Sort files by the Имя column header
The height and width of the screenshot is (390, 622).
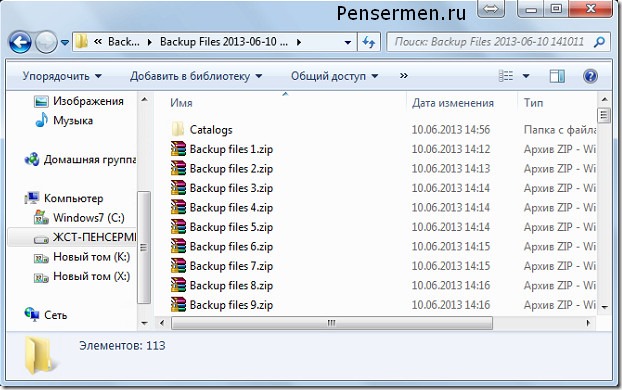pyautogui.click(x=181, y=103)
